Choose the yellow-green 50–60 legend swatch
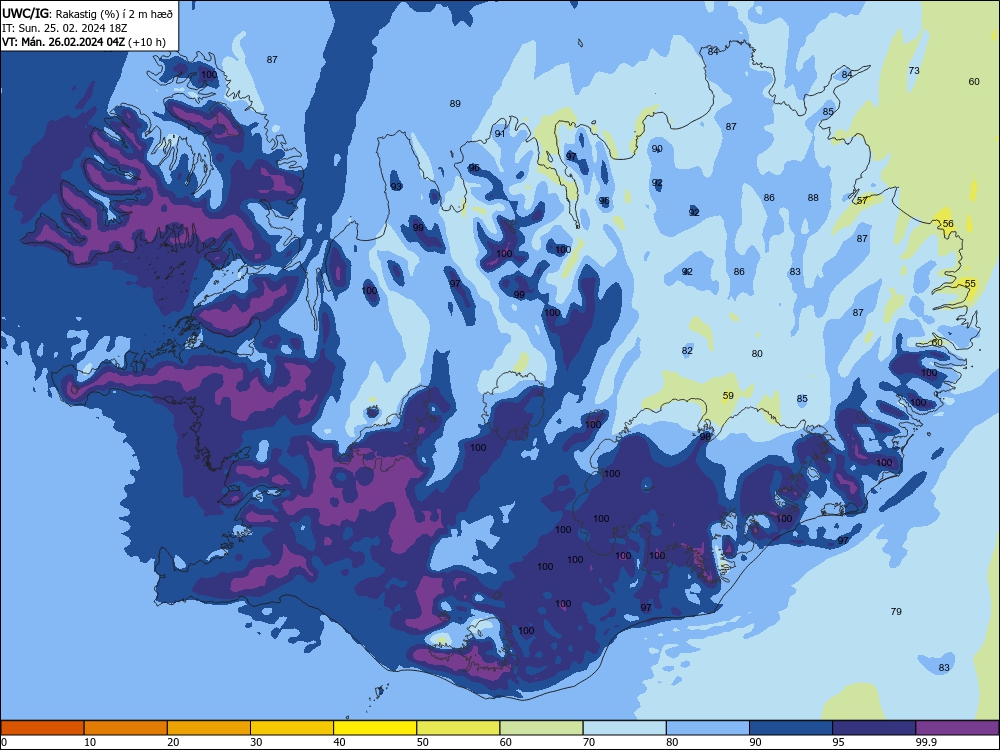This screenshot has height=750, width=1000. [x=458, y=728]
